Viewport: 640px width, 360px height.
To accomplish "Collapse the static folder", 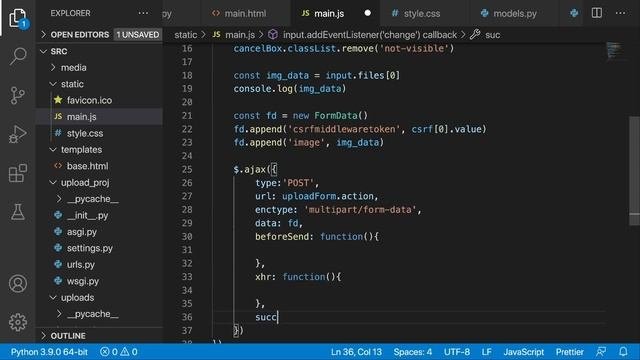I will 72,84.
